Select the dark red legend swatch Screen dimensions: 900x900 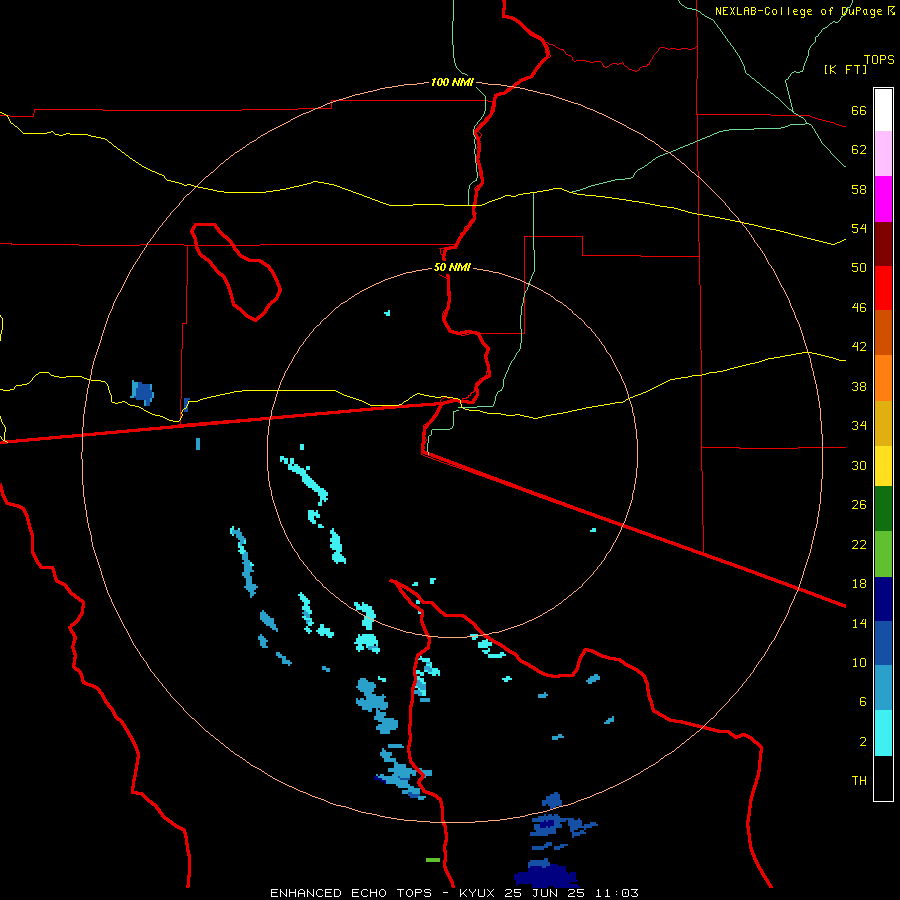[x=883, y=244]
